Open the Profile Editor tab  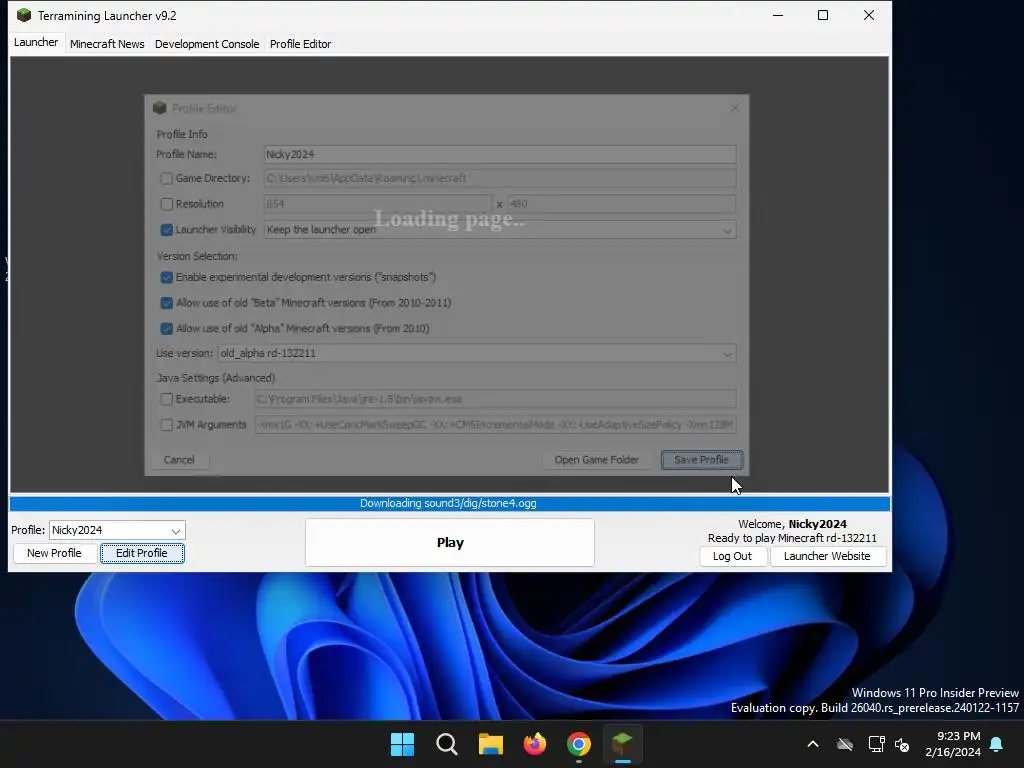[x=300, y=44]
